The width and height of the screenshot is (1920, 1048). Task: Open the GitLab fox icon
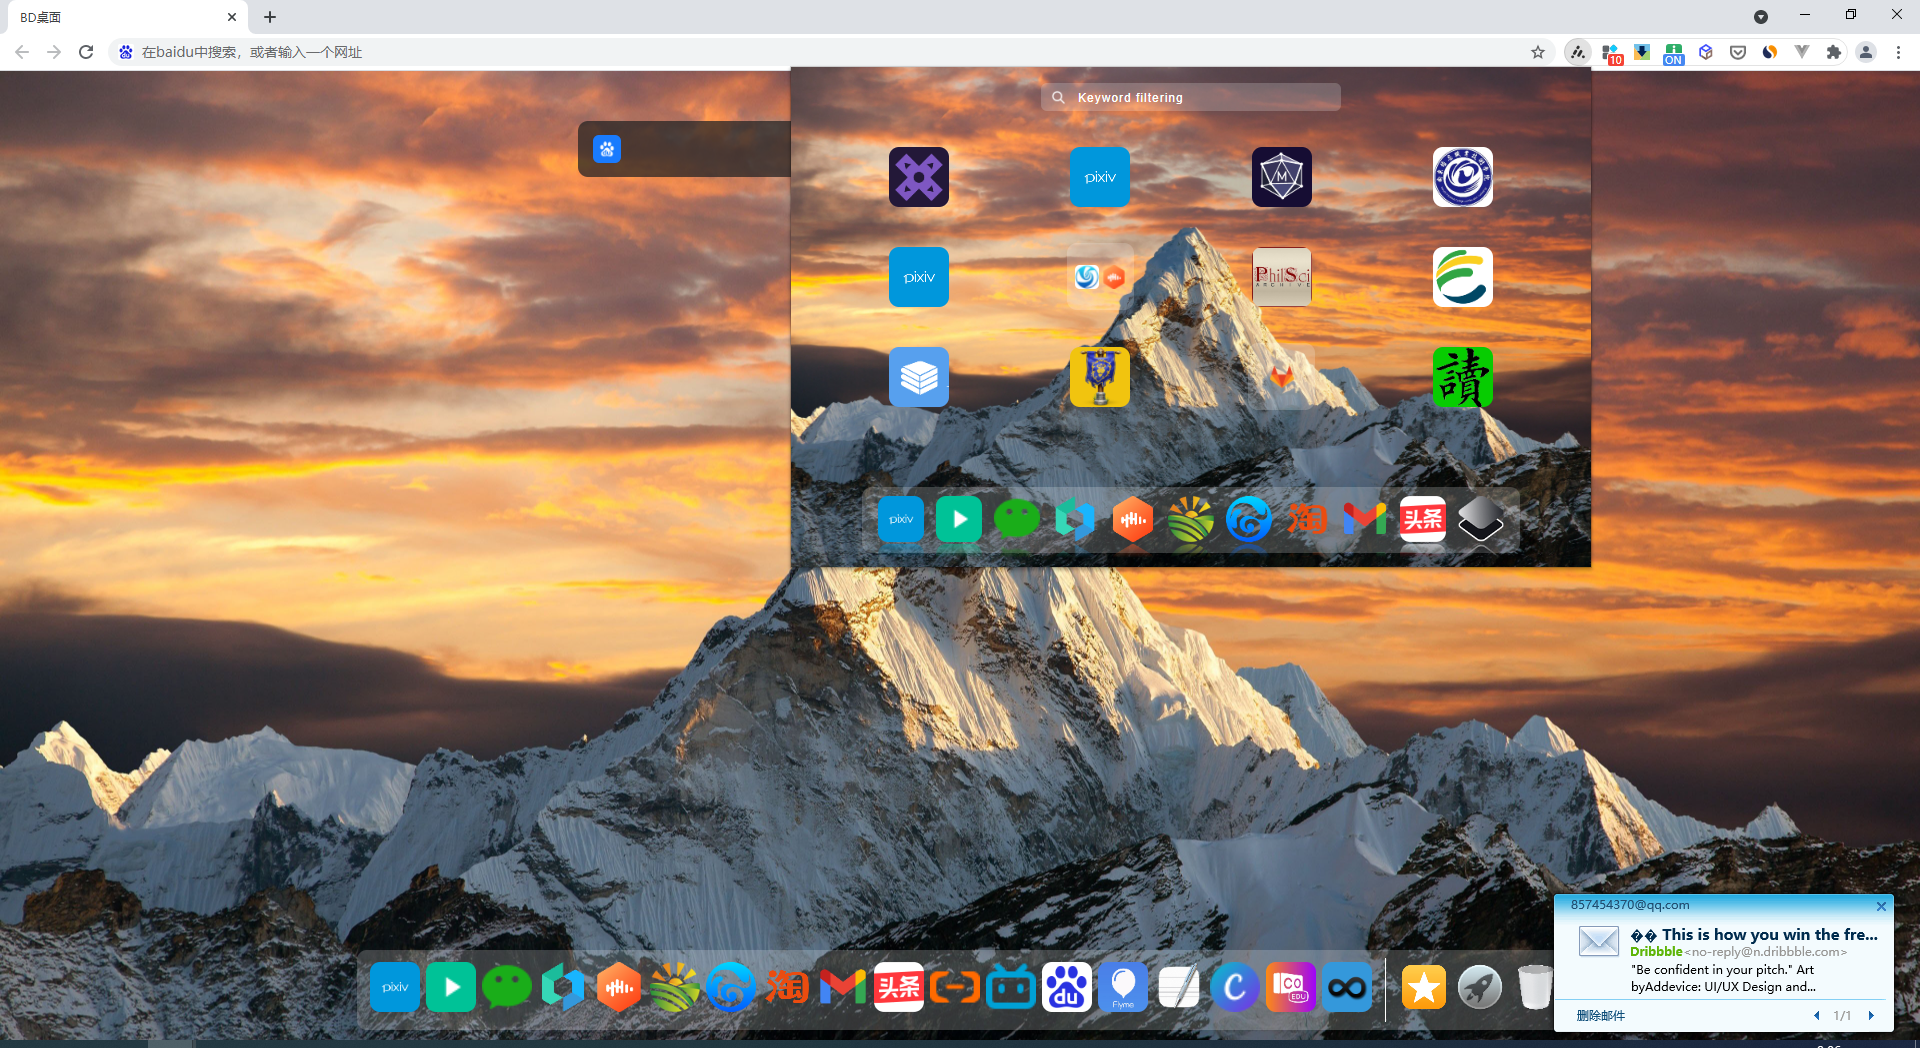[x=1281, y=377]
